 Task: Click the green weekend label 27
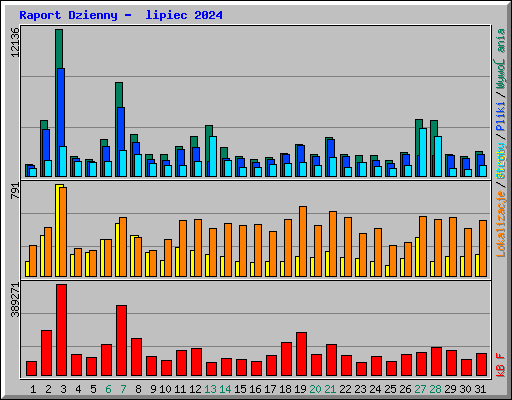coord(420,389)
